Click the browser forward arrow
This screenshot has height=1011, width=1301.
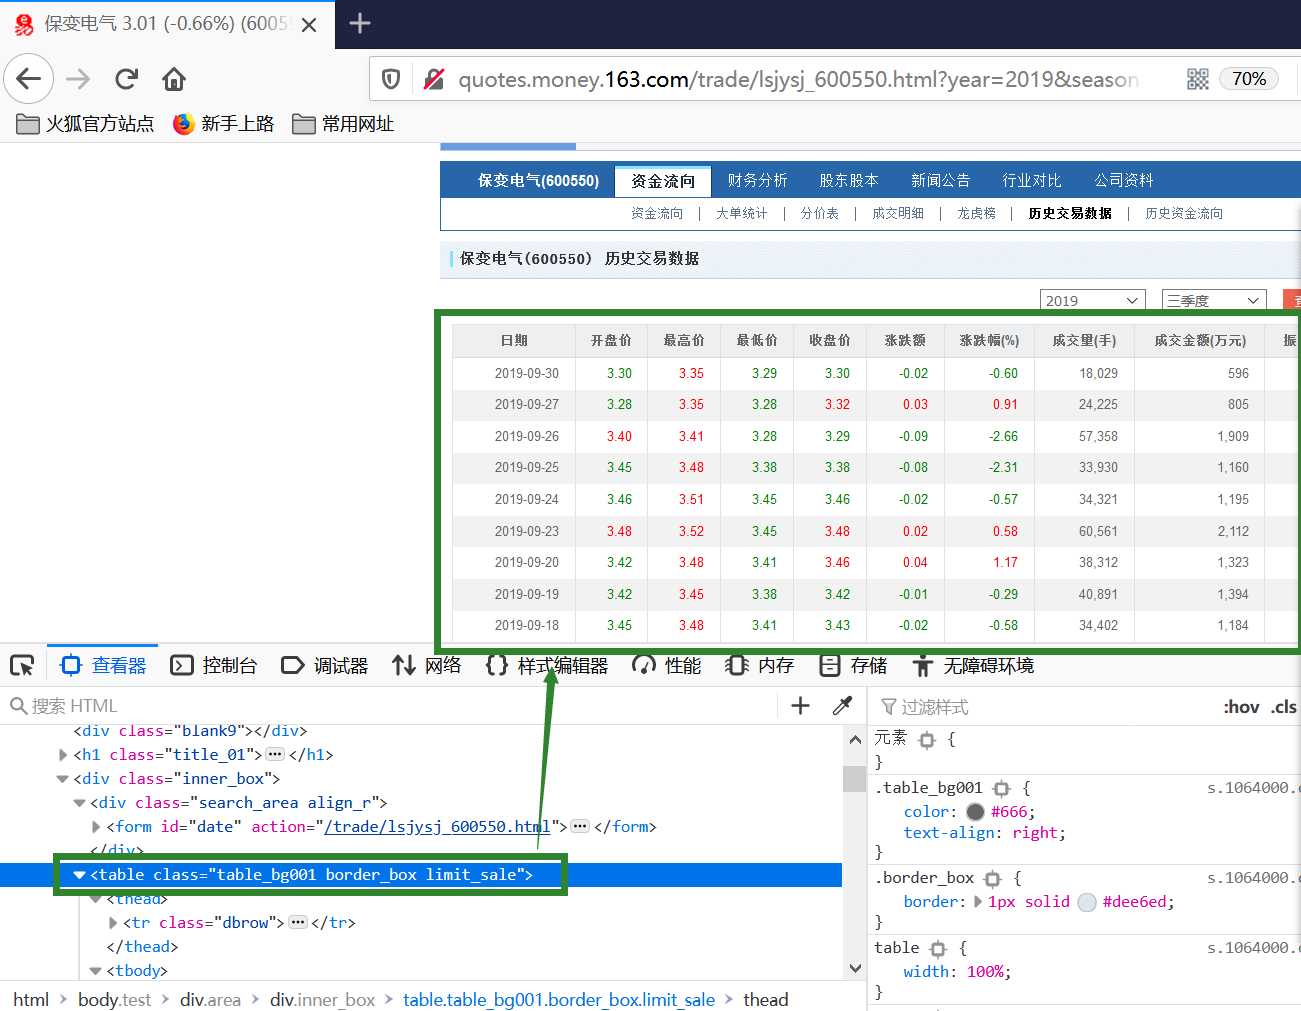click(x=78, y=79)
